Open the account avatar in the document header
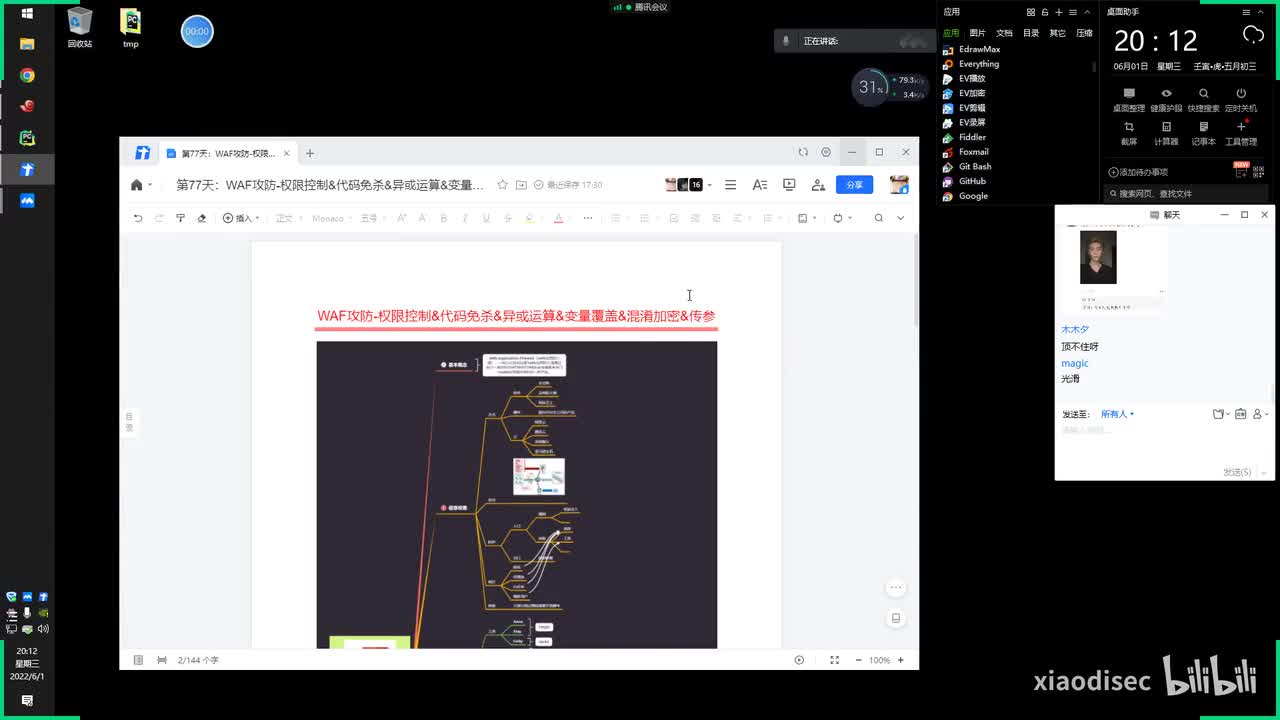 click(899, 185)
